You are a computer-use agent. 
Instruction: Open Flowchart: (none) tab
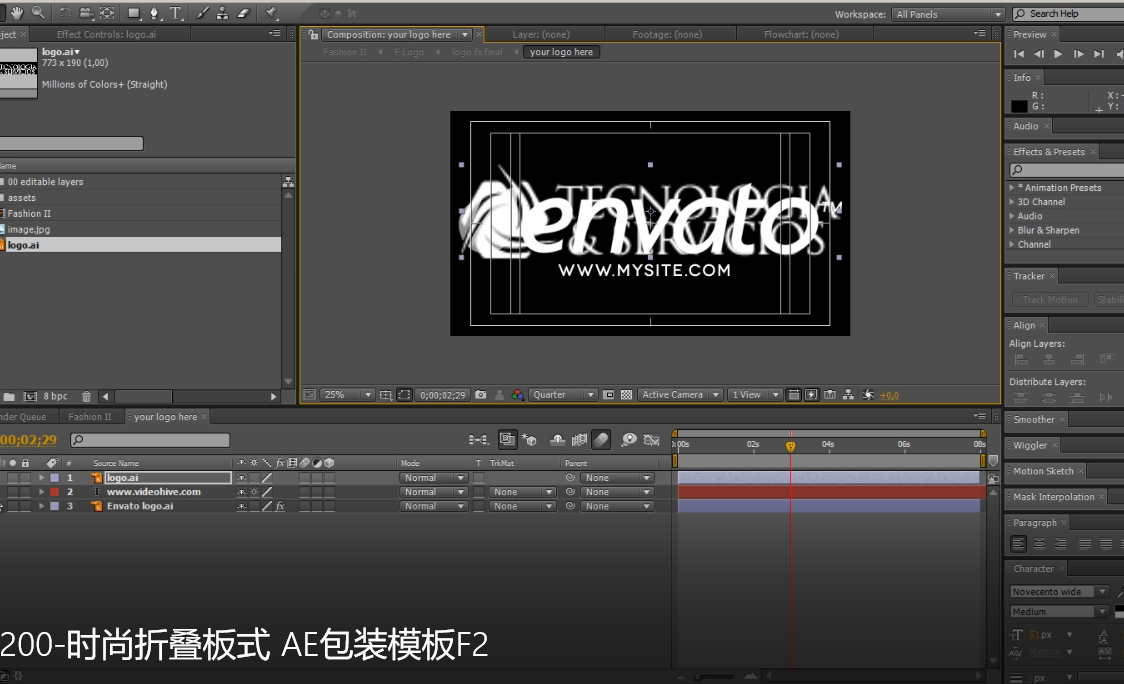coord(801,34)
